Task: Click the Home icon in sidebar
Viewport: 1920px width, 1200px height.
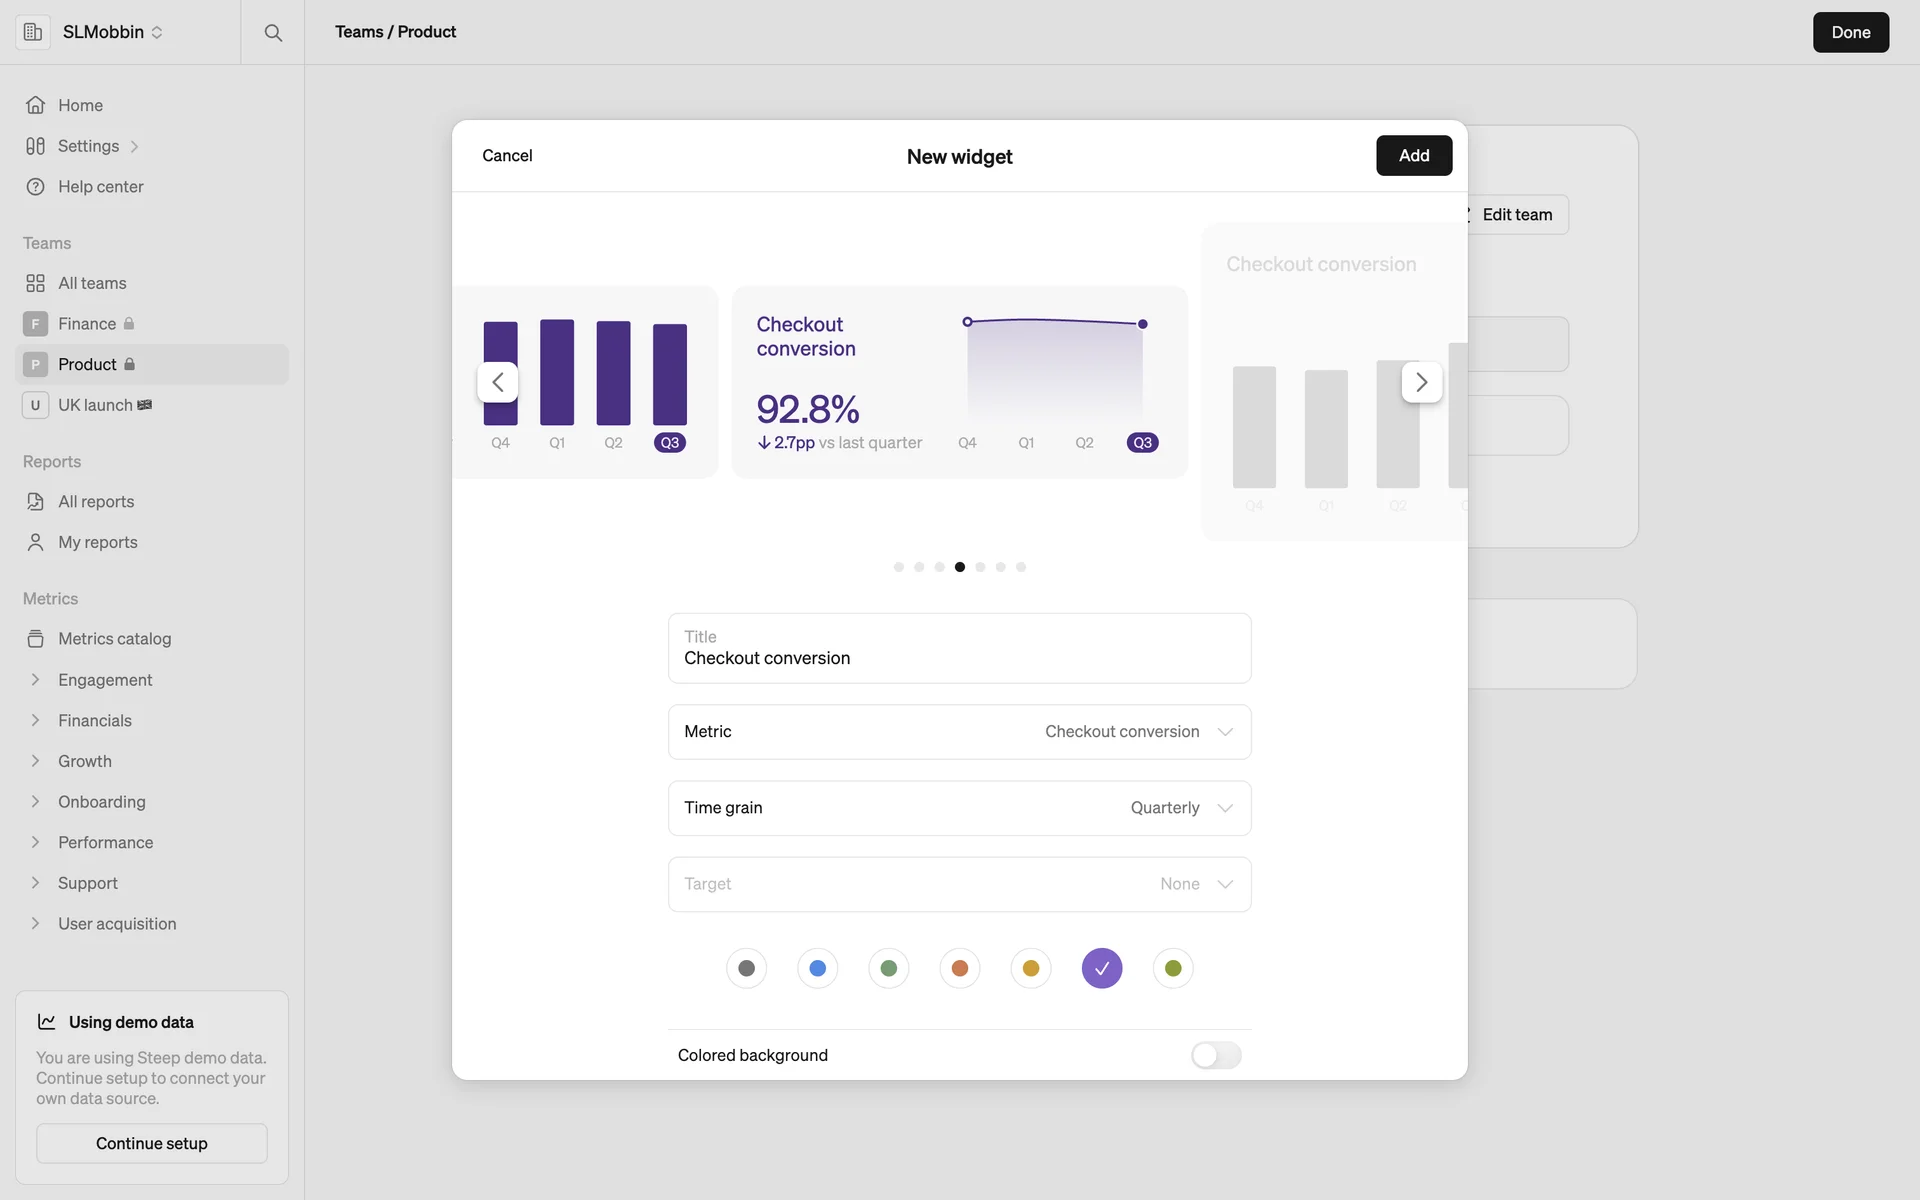Action: tap(35, 105)
